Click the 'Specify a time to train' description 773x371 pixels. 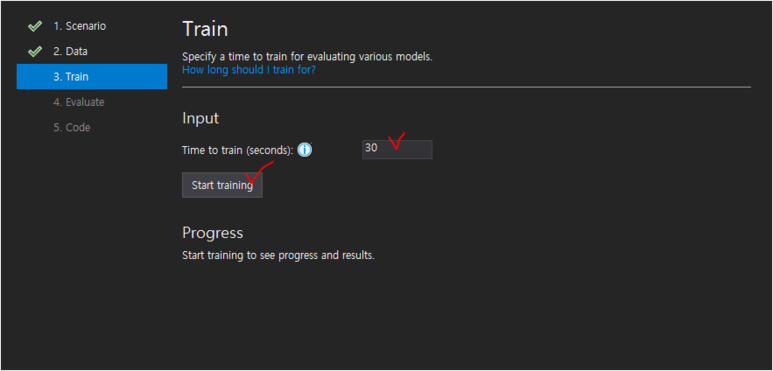tap(307, 57)
